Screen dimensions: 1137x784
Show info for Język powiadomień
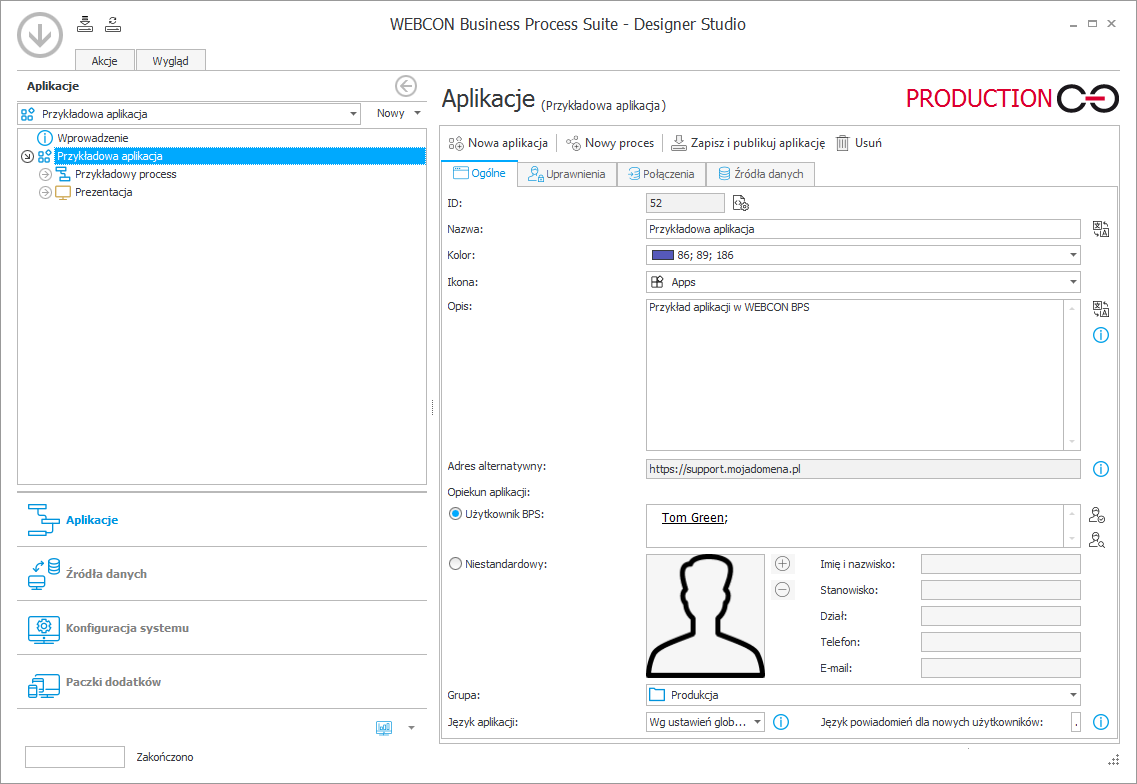click(1101, 722)
